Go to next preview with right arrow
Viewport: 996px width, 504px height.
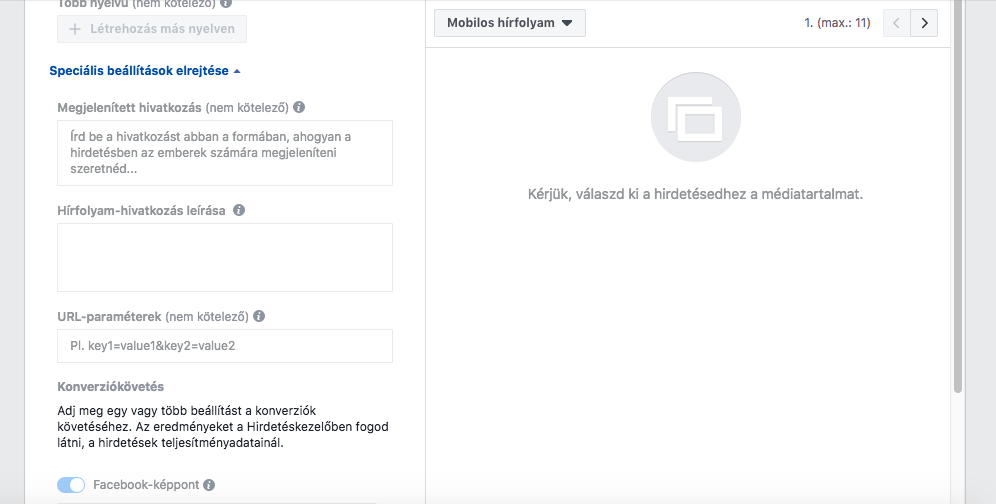924,24
